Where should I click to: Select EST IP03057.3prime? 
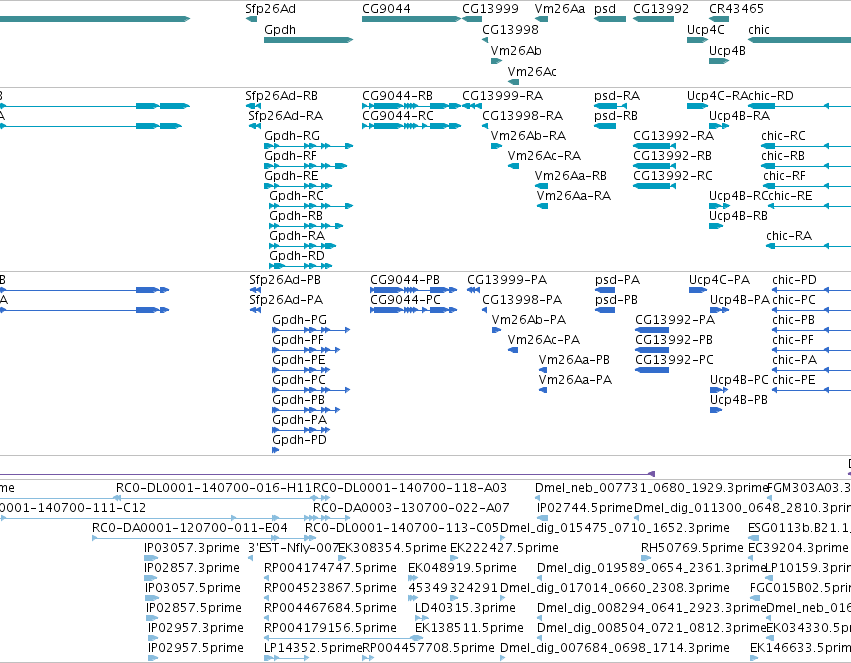click(192, 548)
